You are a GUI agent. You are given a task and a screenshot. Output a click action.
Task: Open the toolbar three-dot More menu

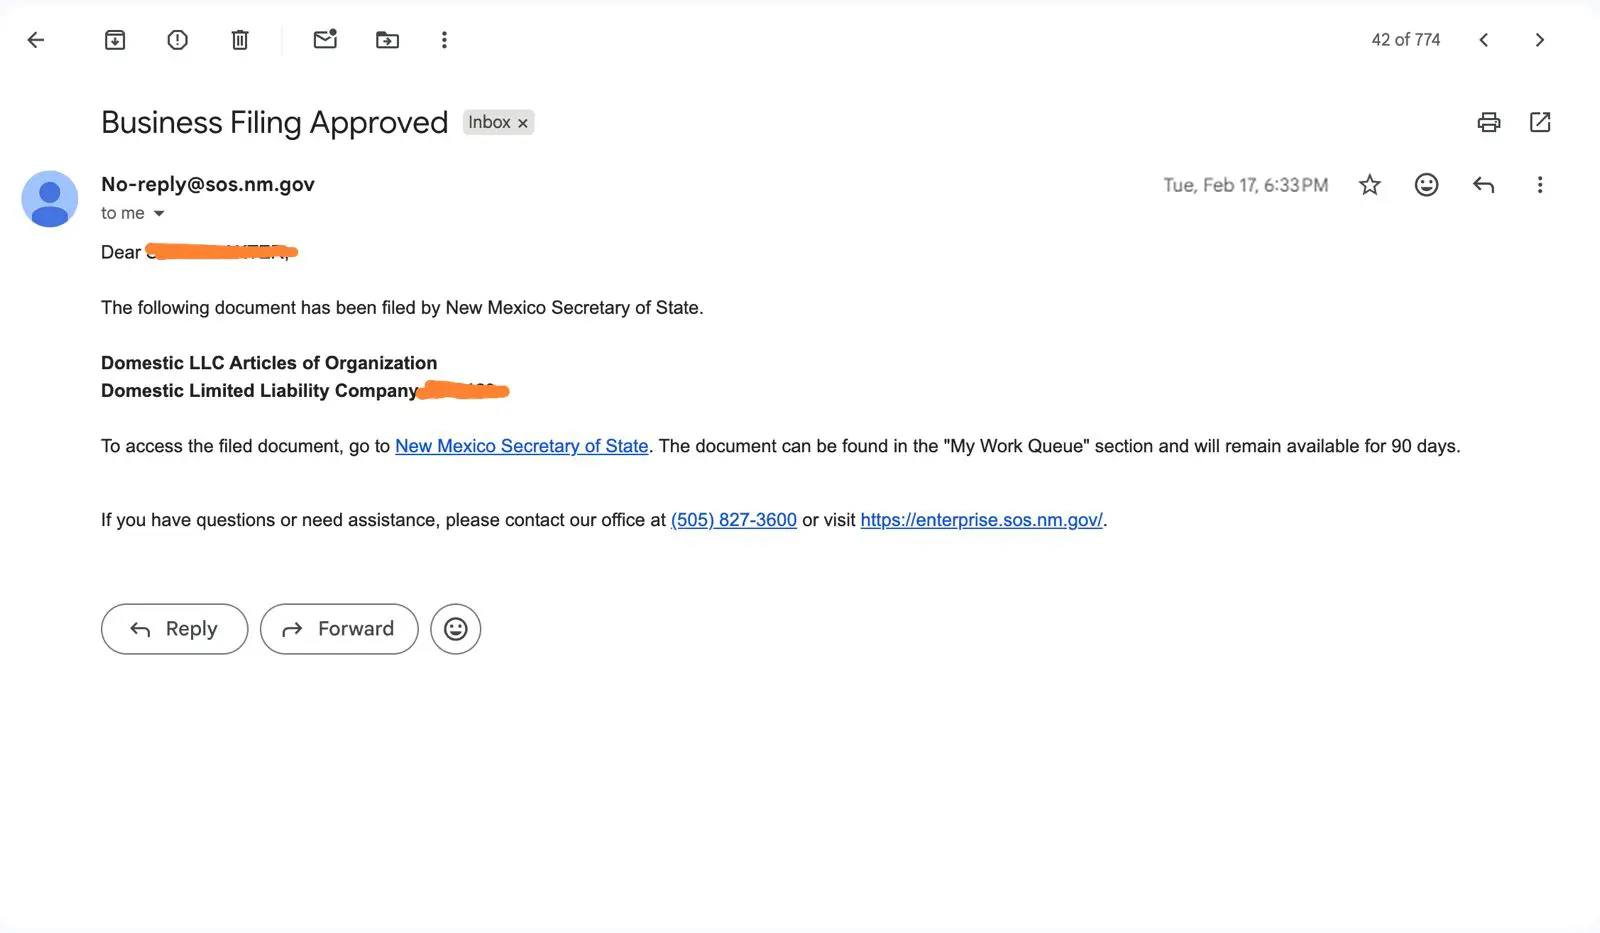click(444, 40)
